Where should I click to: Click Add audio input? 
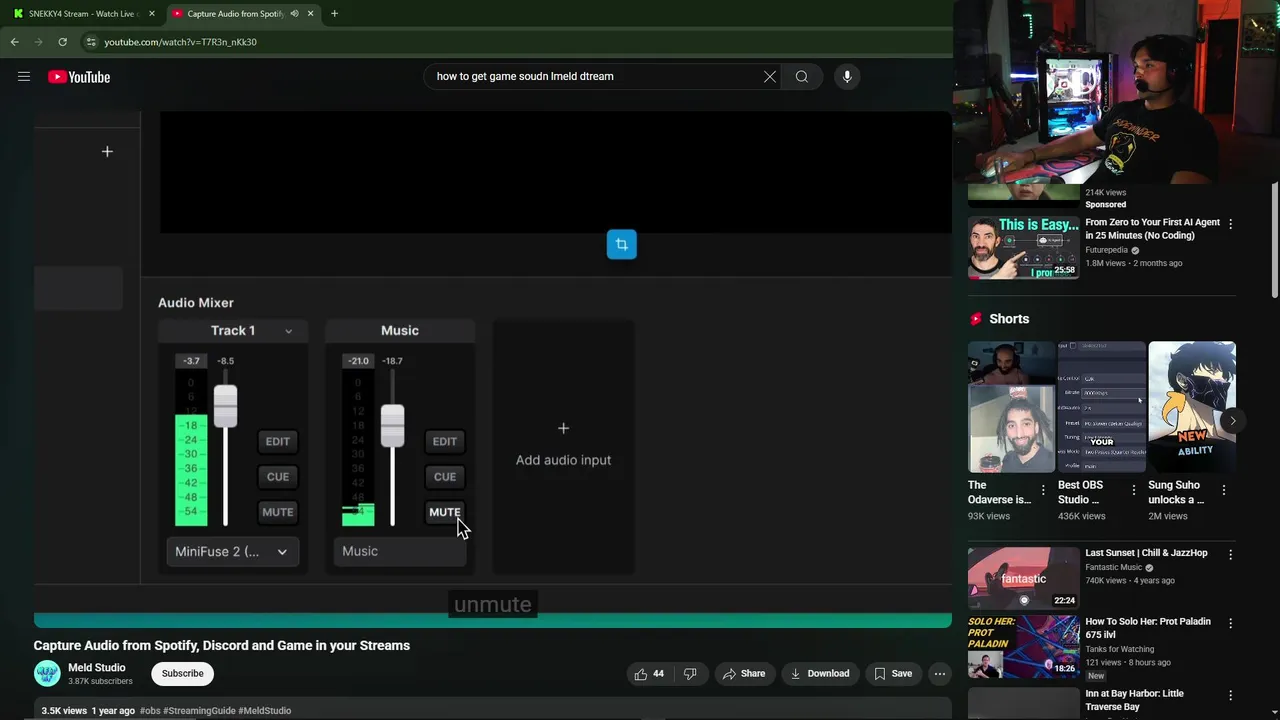tap(563, 445)
